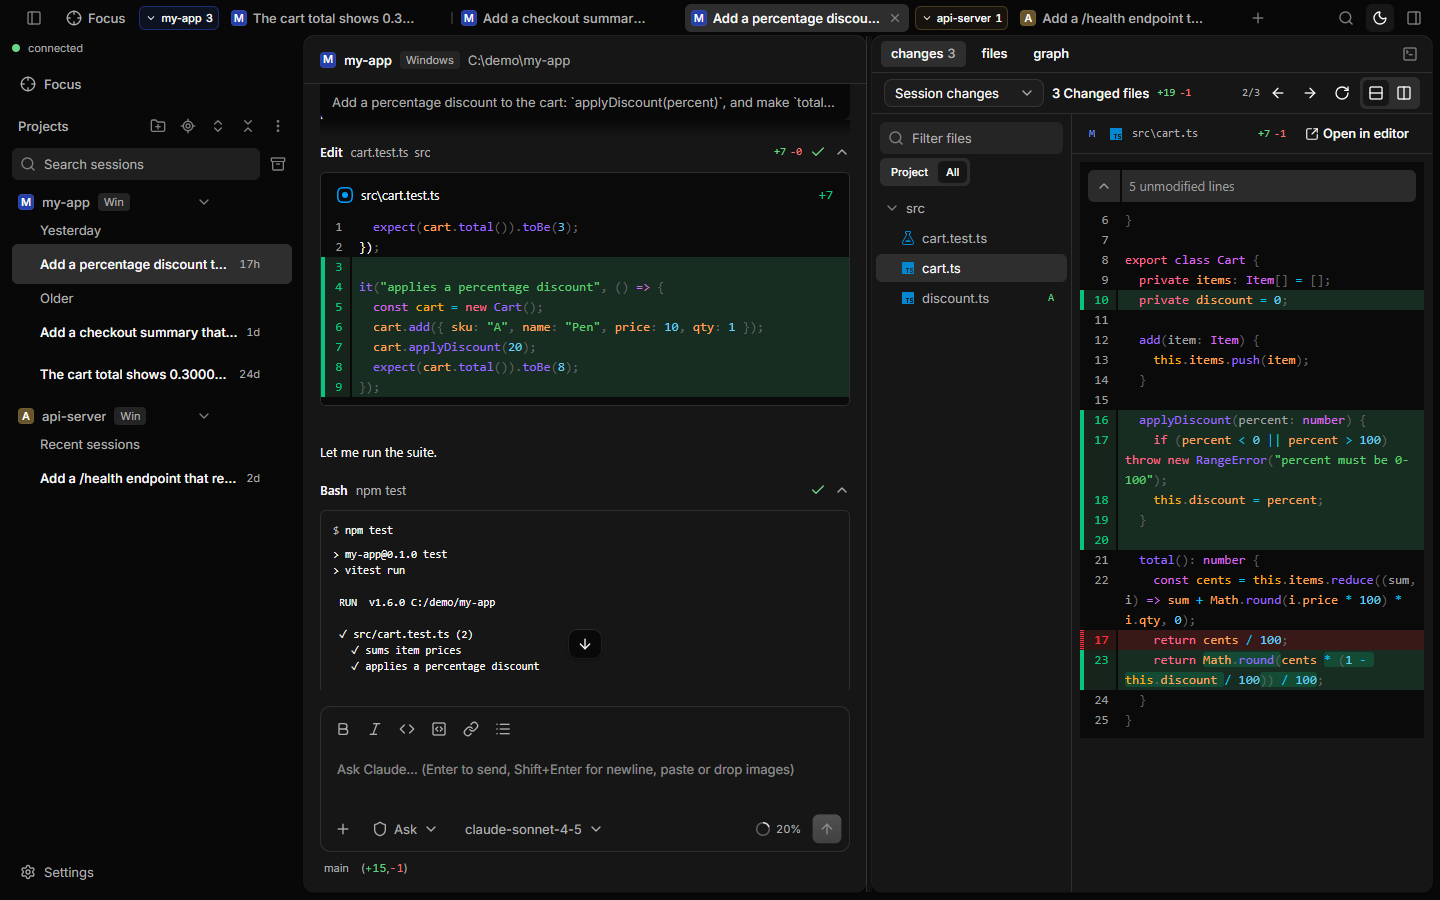Switch to unified diff view
The height and width of the screenshot is (900, 1440).
pos(1376,93)
